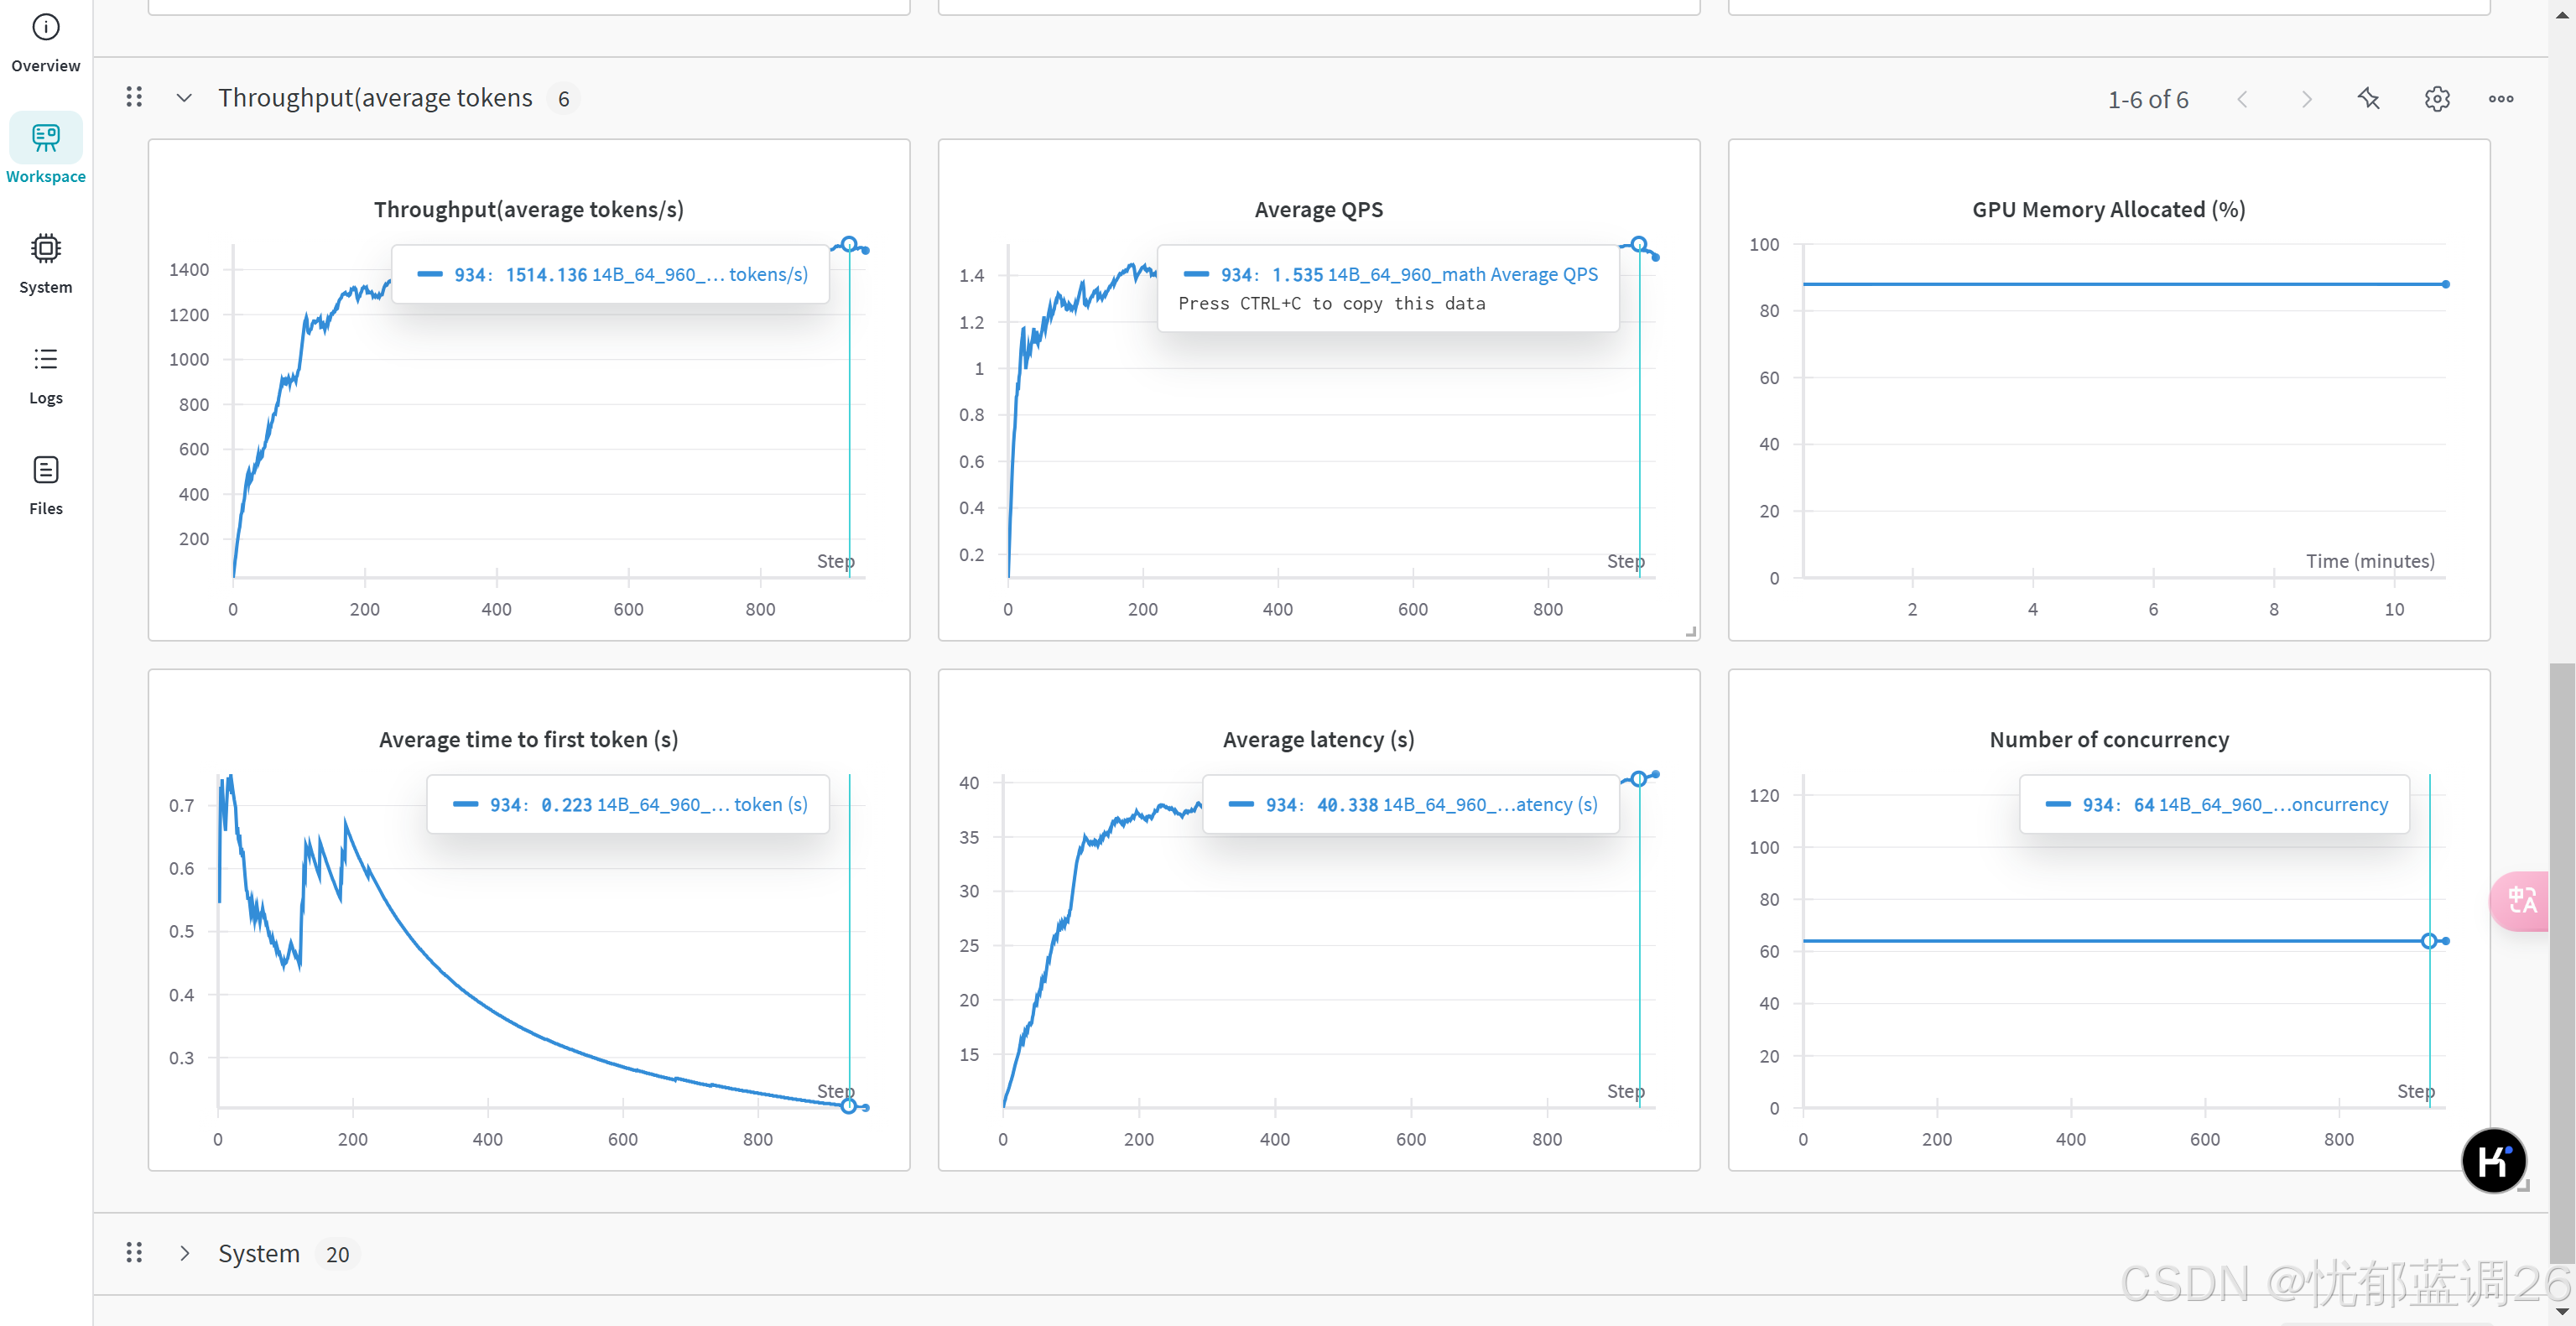This screenshot has width=2576, height=1326.
Task: Open the System metrics sidebar icon
Action: coord(46,248)
